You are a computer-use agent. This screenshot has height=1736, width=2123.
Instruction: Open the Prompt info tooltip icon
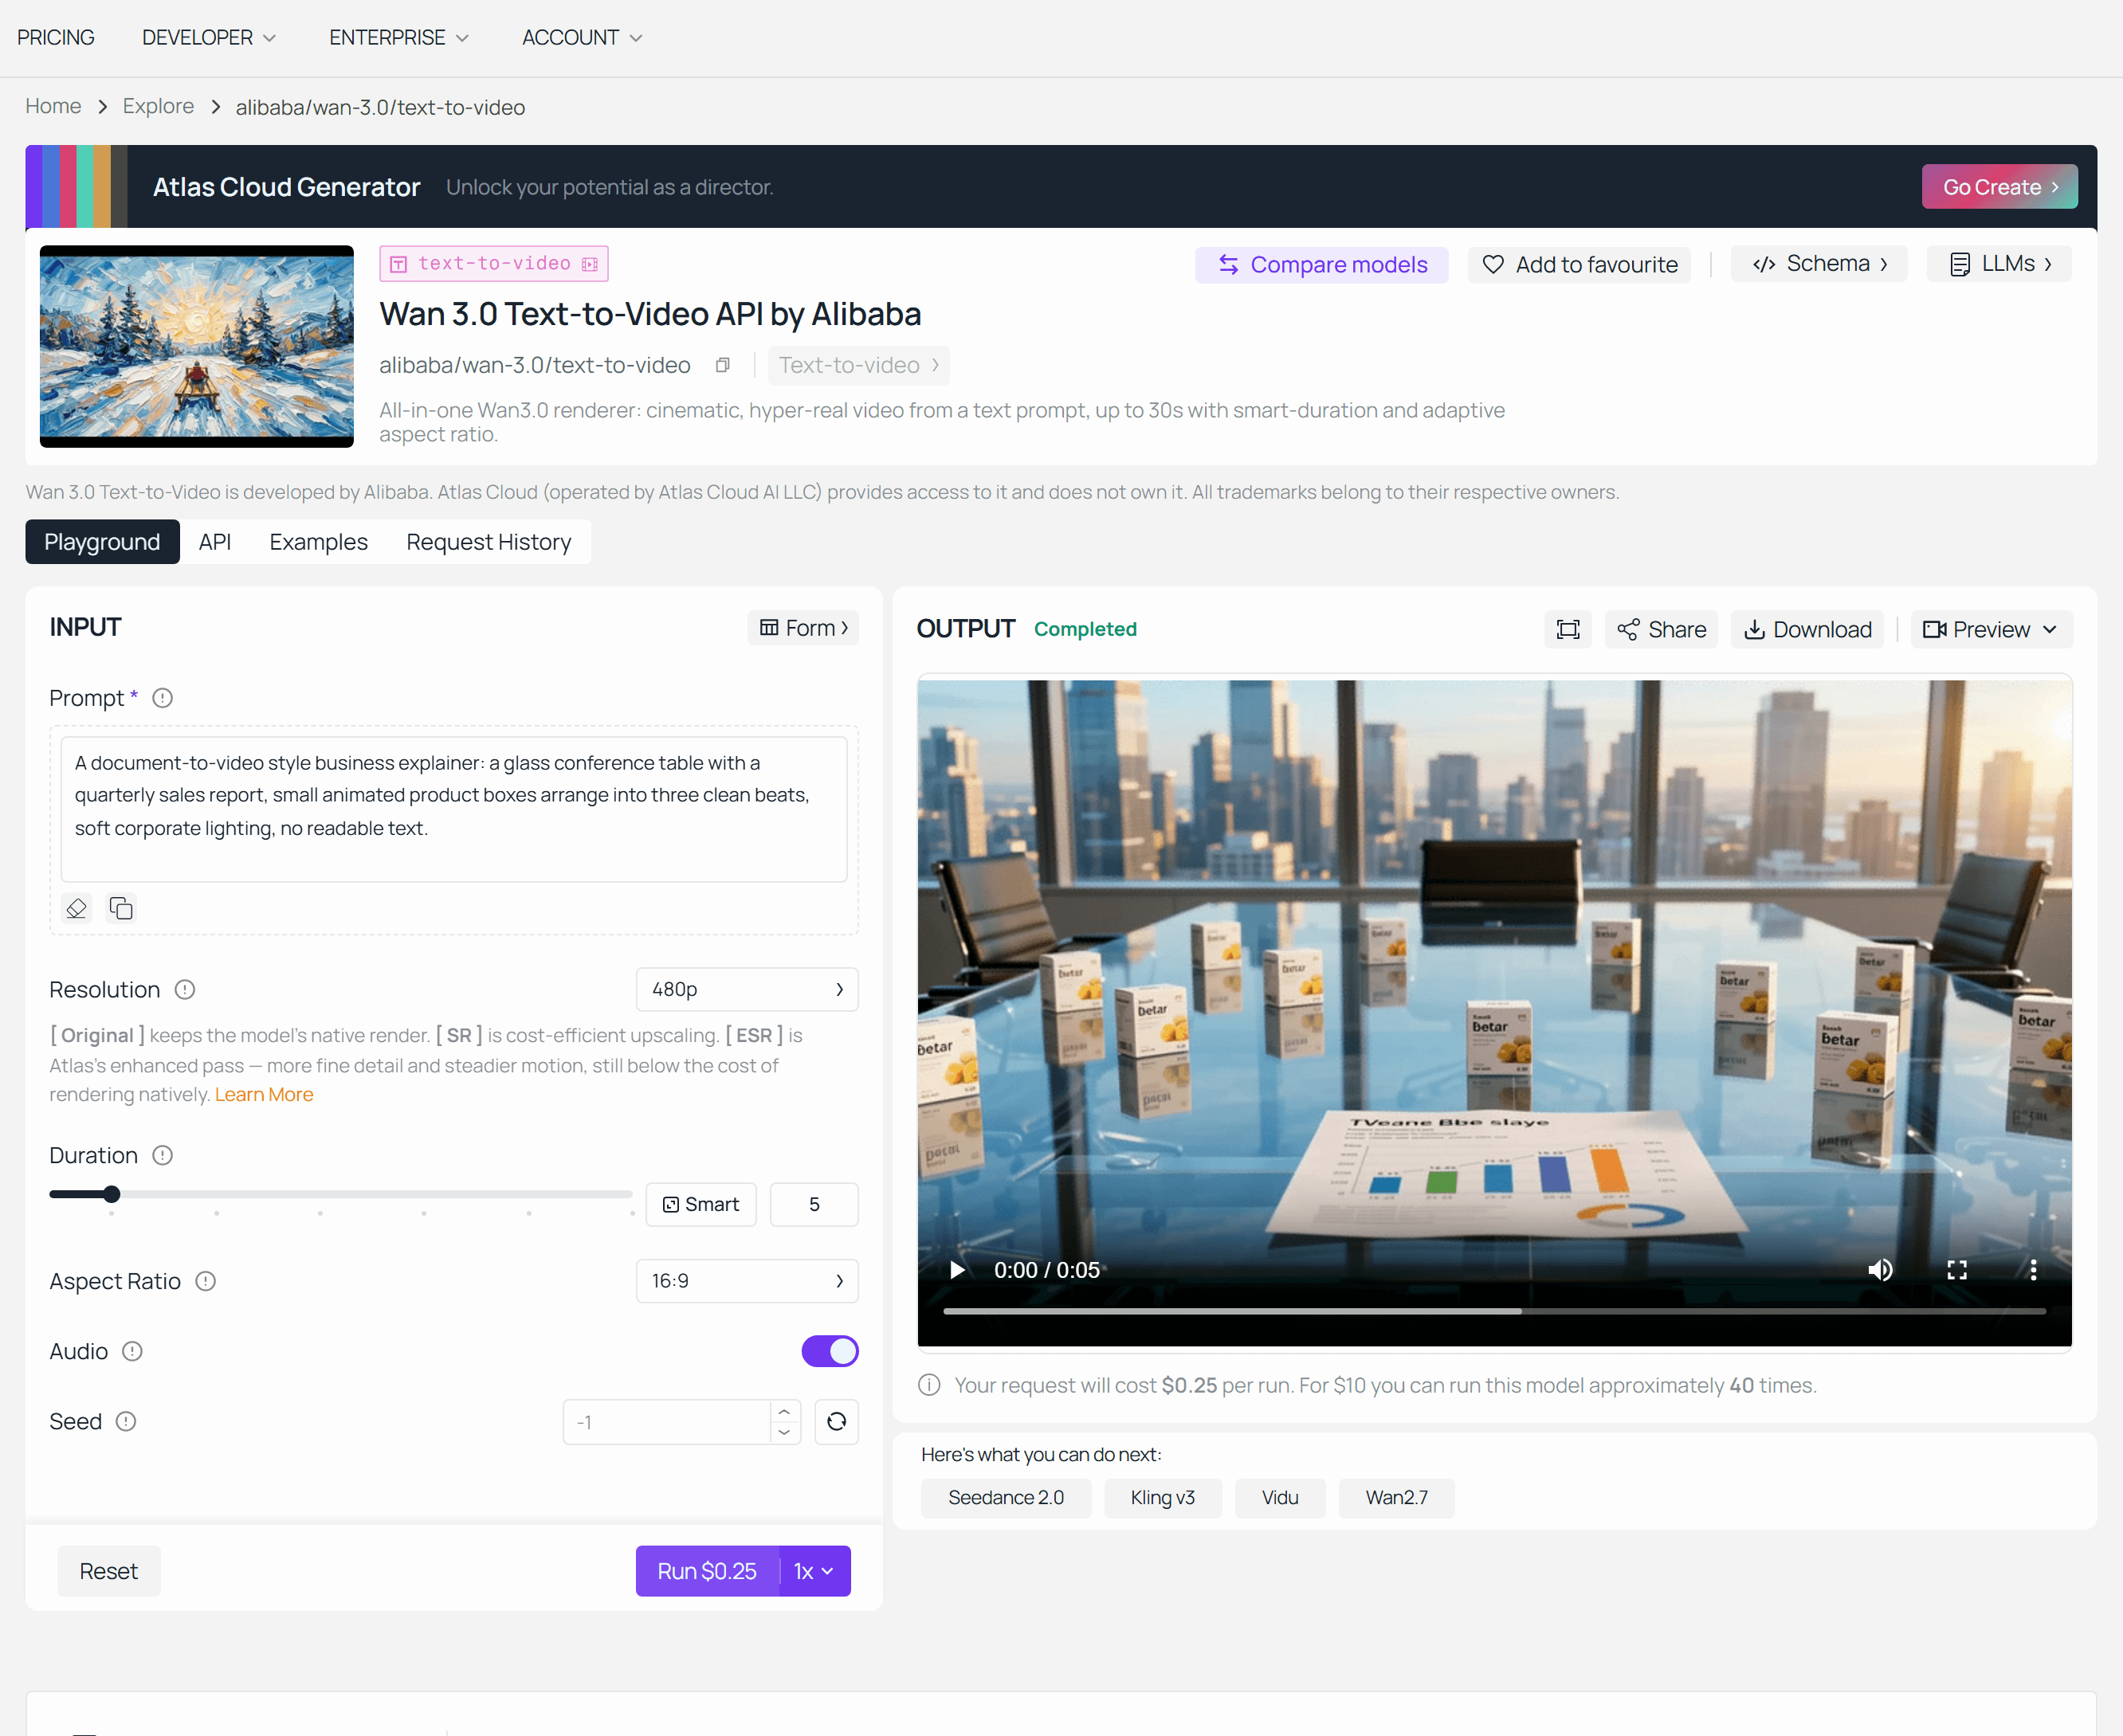162,698
